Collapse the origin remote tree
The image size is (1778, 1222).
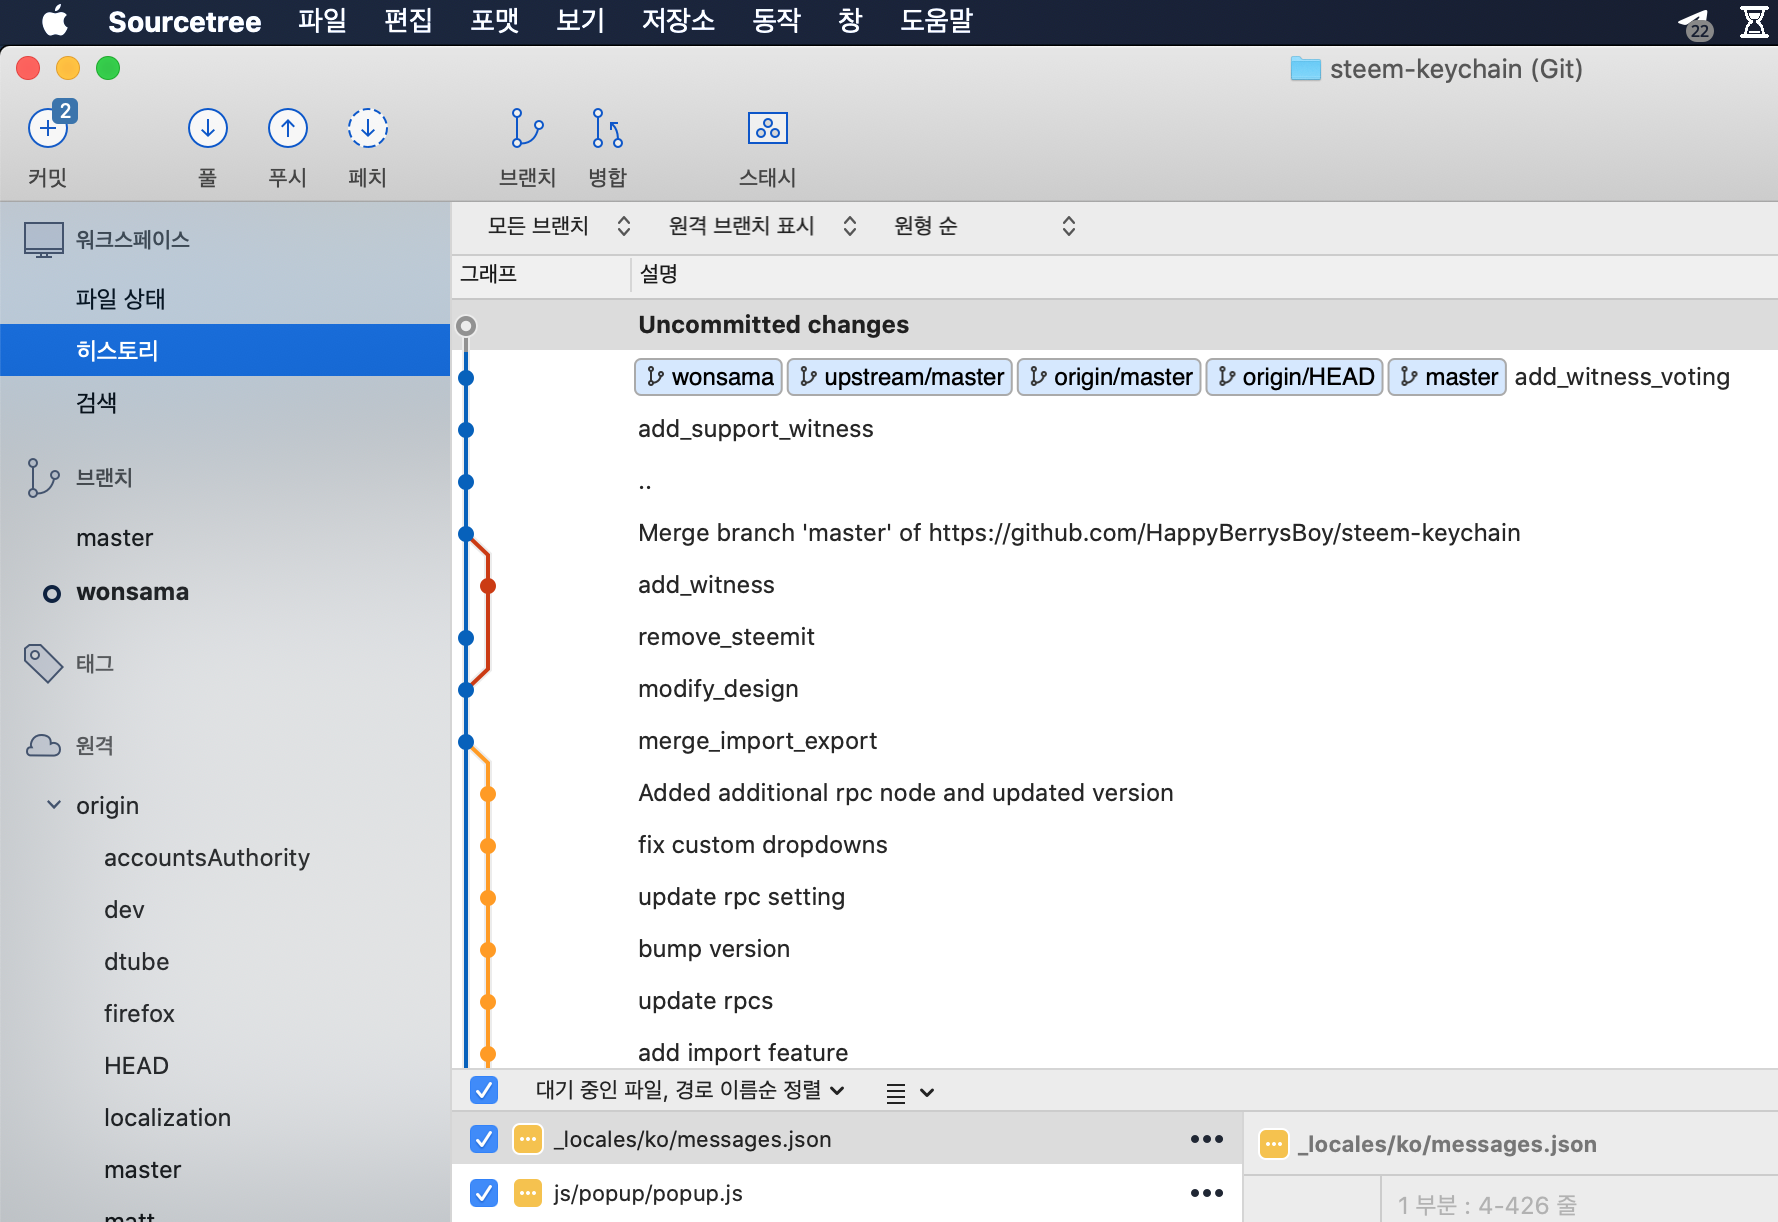[x=54, y=805]
